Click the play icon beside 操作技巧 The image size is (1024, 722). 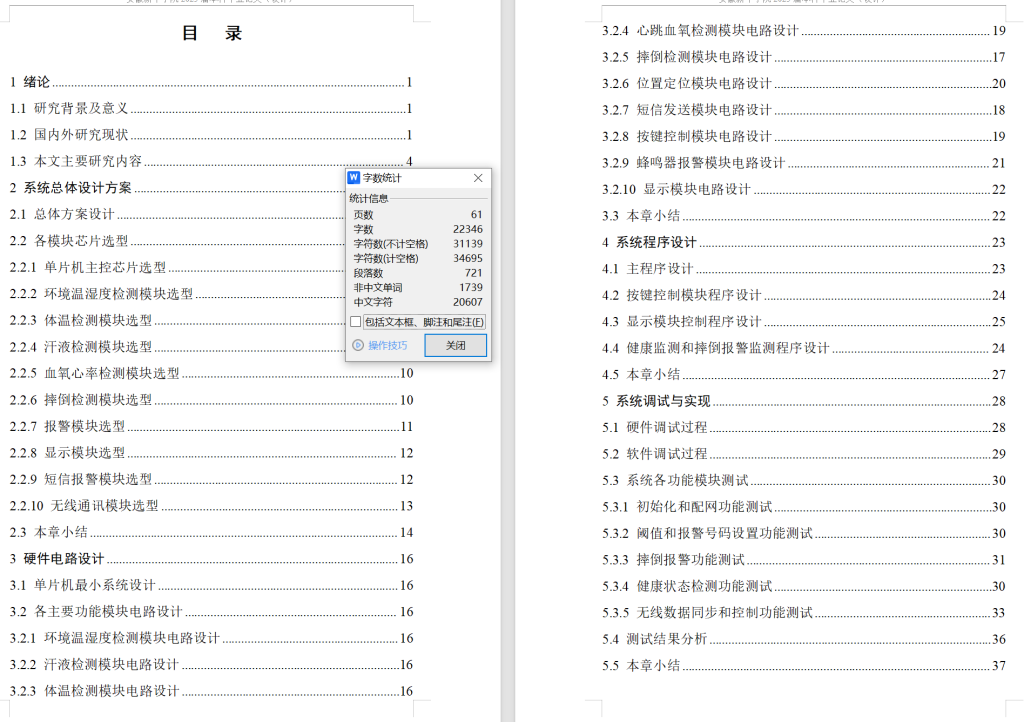(x=360, y=345)
